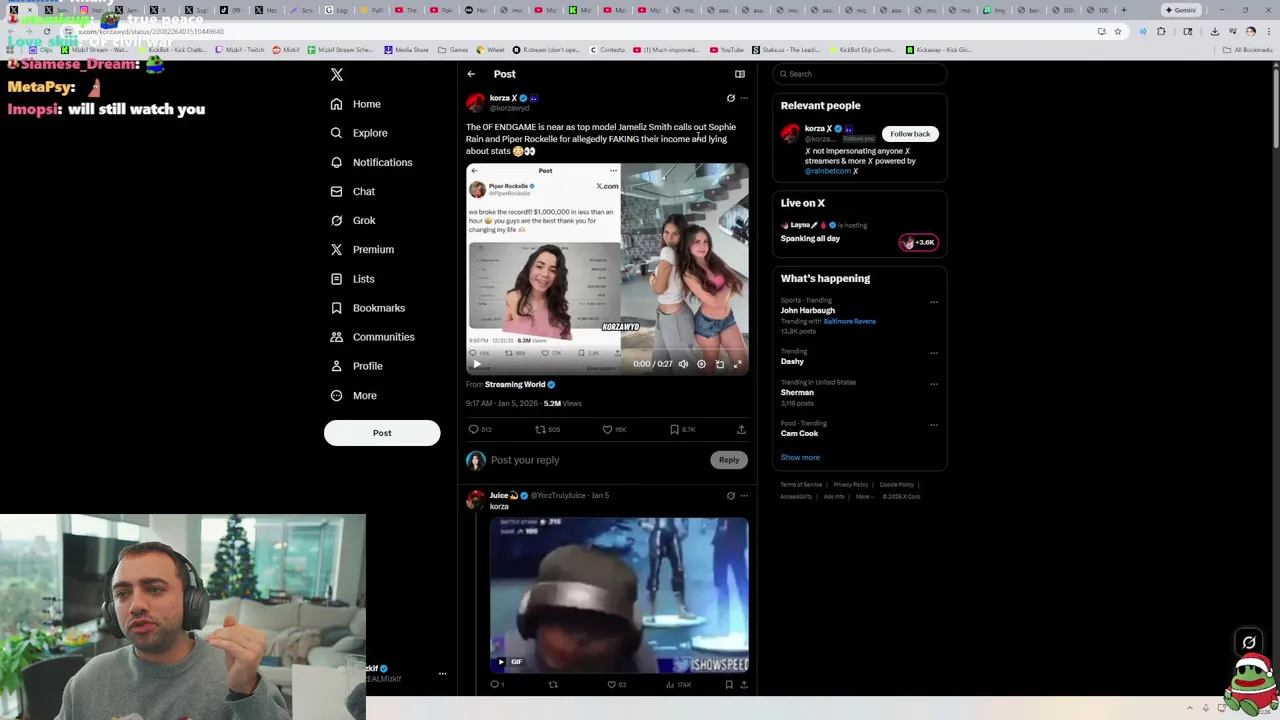The height and width of the screenshot is (720, 1280).
Task: Open Chat in the sidebar
Action: tap(352, 191)
